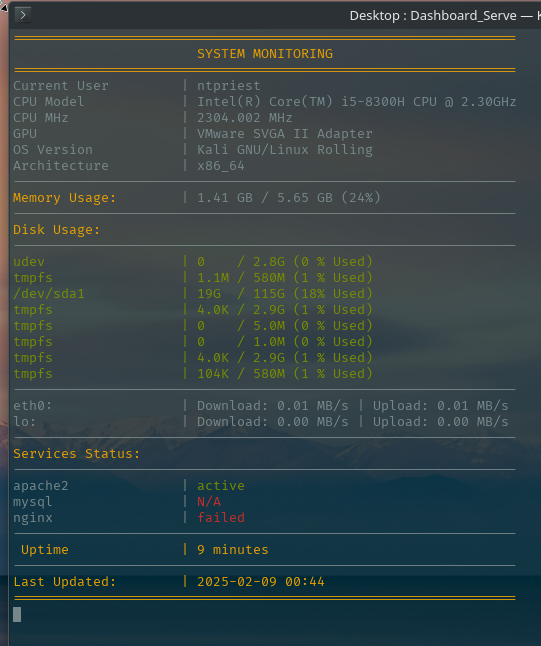541x646 pixels.
Task: Select the "Intel(R) Core(TM) i5-8300H" value
Action: pyautogui.click(x=301, y=102)
